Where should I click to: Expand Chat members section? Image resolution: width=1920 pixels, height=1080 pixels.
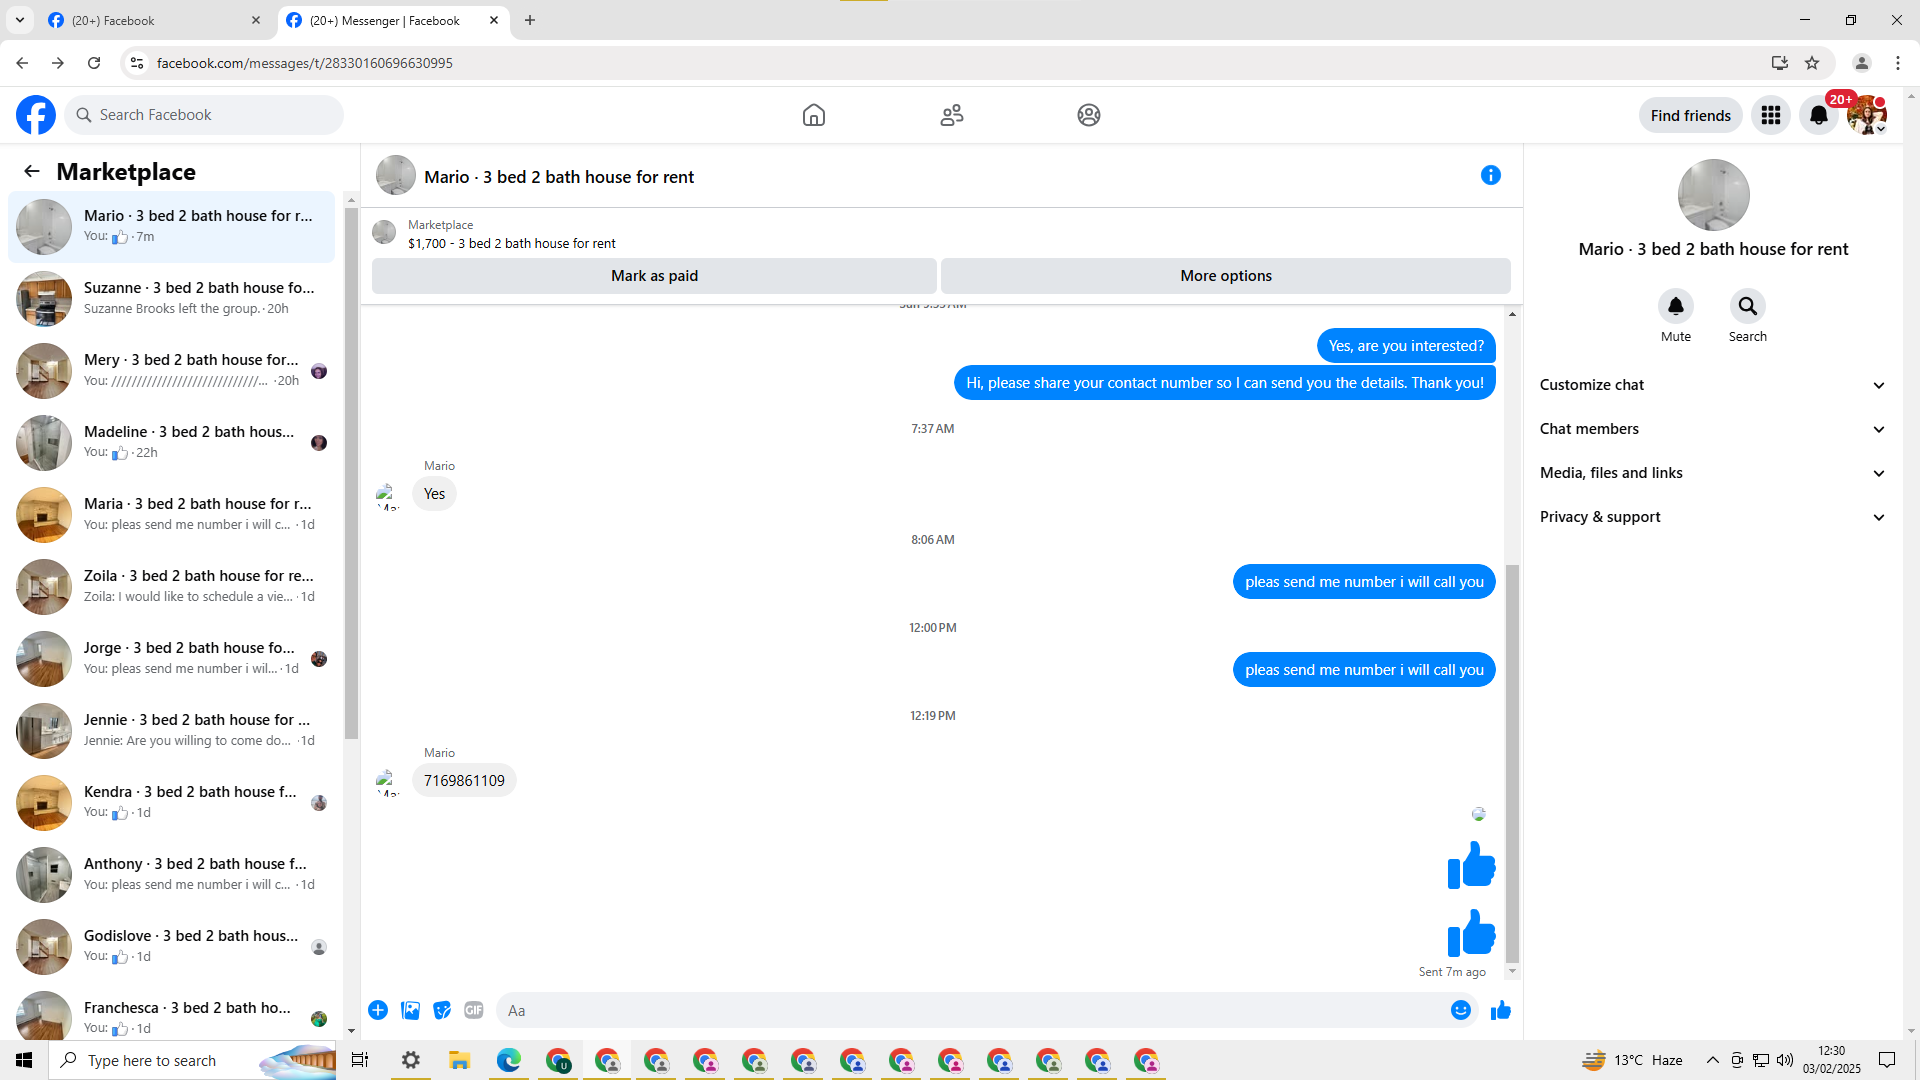[x=1713, y=429]
